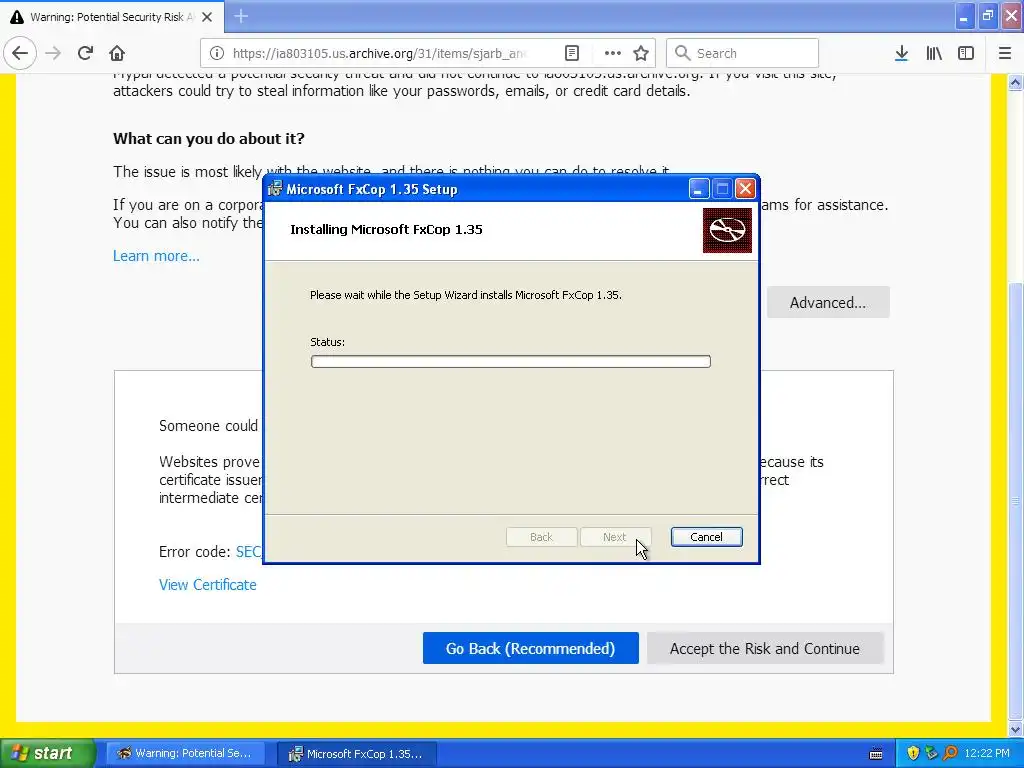Minimize the FxCop Setup window
This screenshot has height=768, width=1024.
(x=698, y=189)
